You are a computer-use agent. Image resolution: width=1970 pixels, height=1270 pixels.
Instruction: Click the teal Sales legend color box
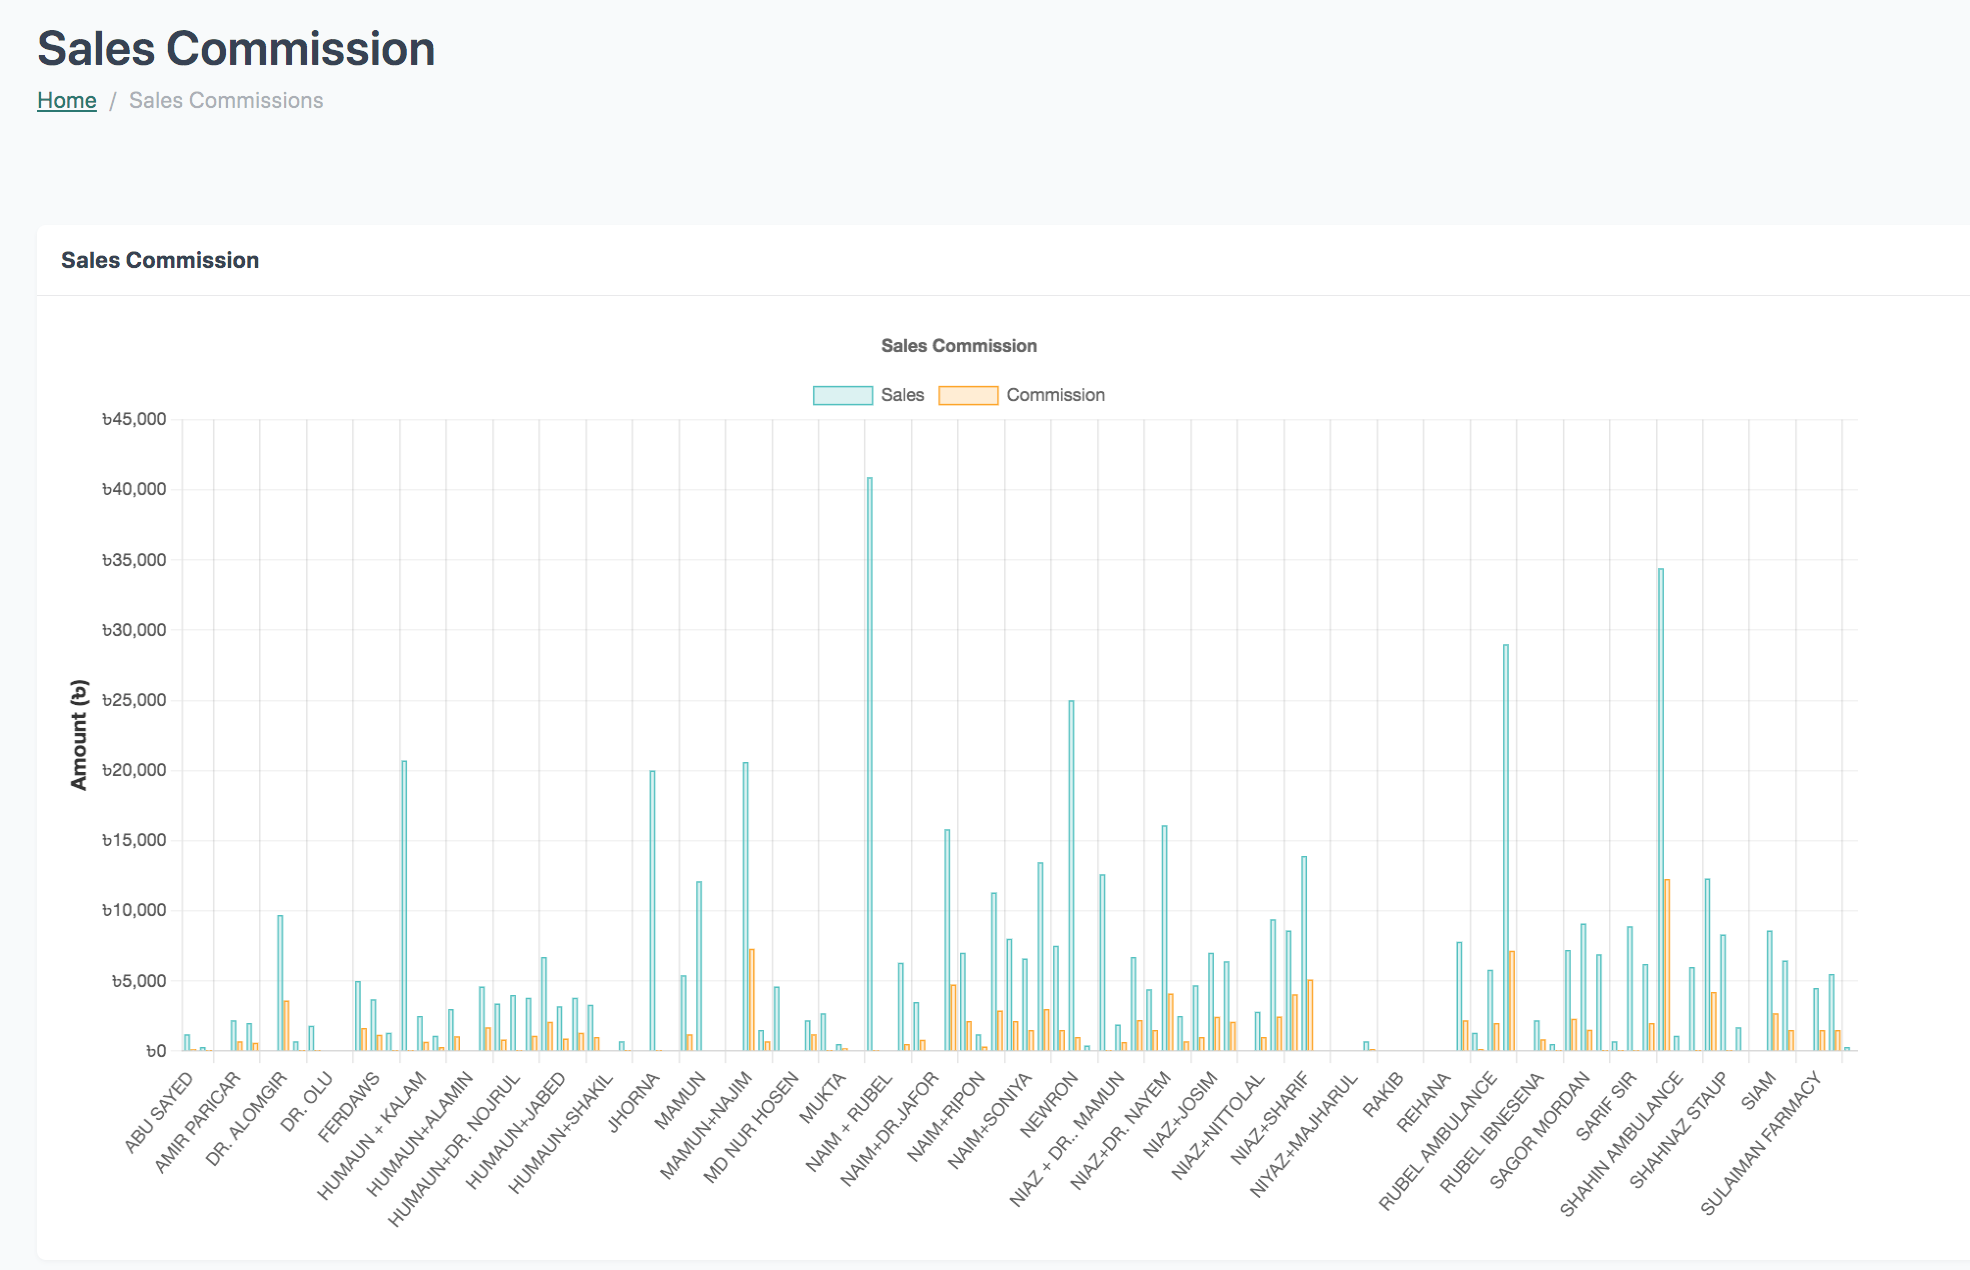pos(842,395)
